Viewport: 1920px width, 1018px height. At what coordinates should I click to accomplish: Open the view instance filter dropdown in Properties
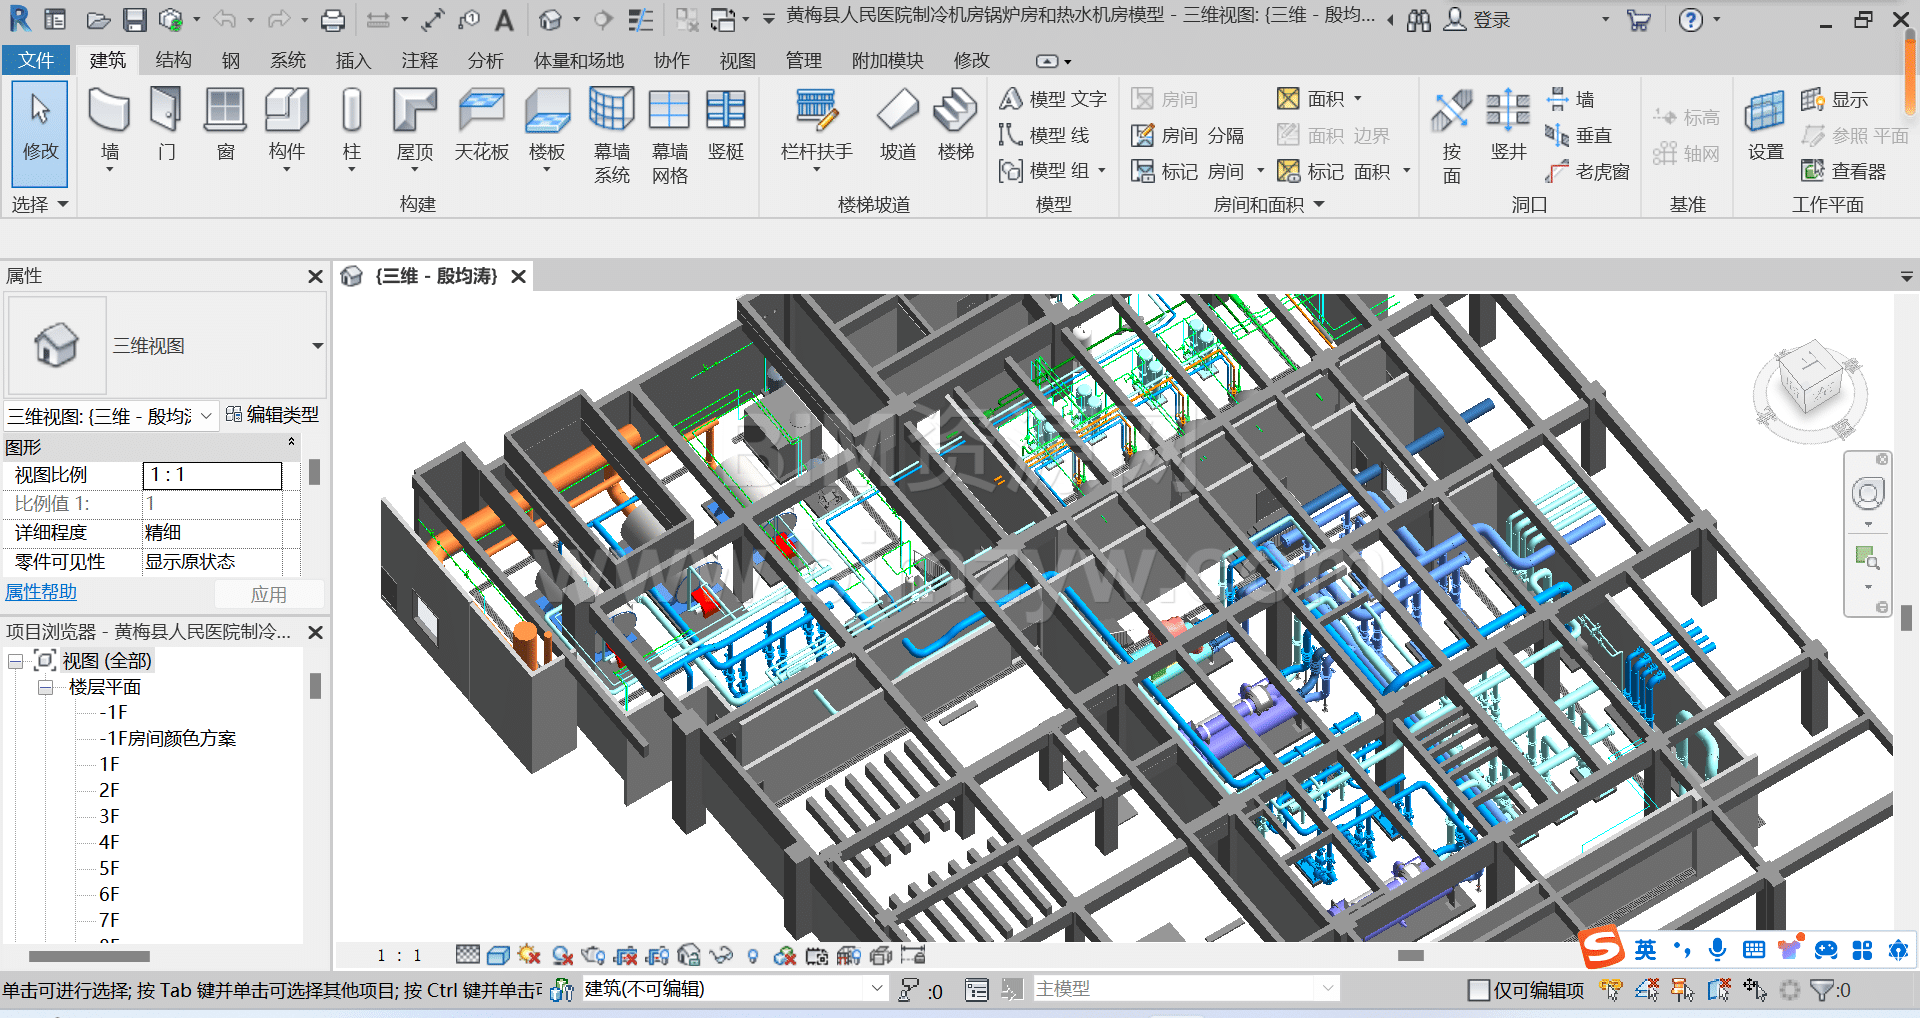206,416
